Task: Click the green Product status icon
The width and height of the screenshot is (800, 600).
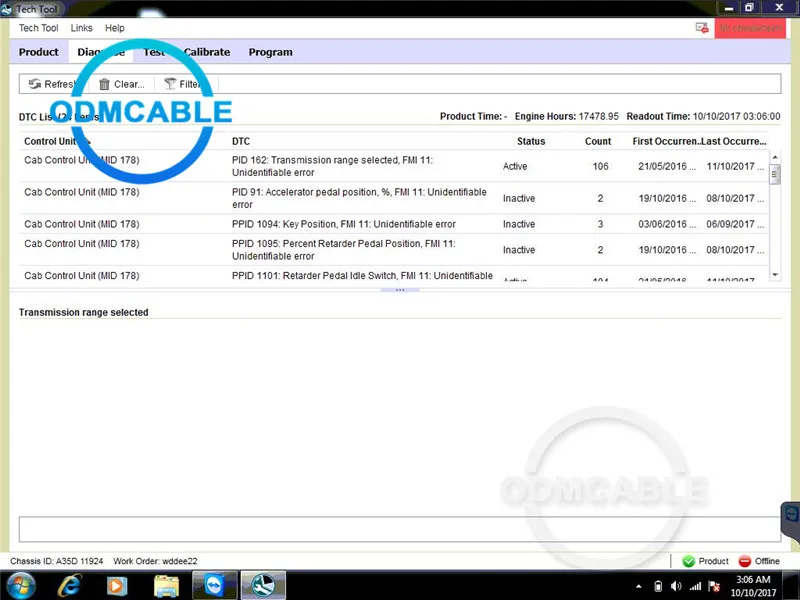Action: [x=689, y=561]
